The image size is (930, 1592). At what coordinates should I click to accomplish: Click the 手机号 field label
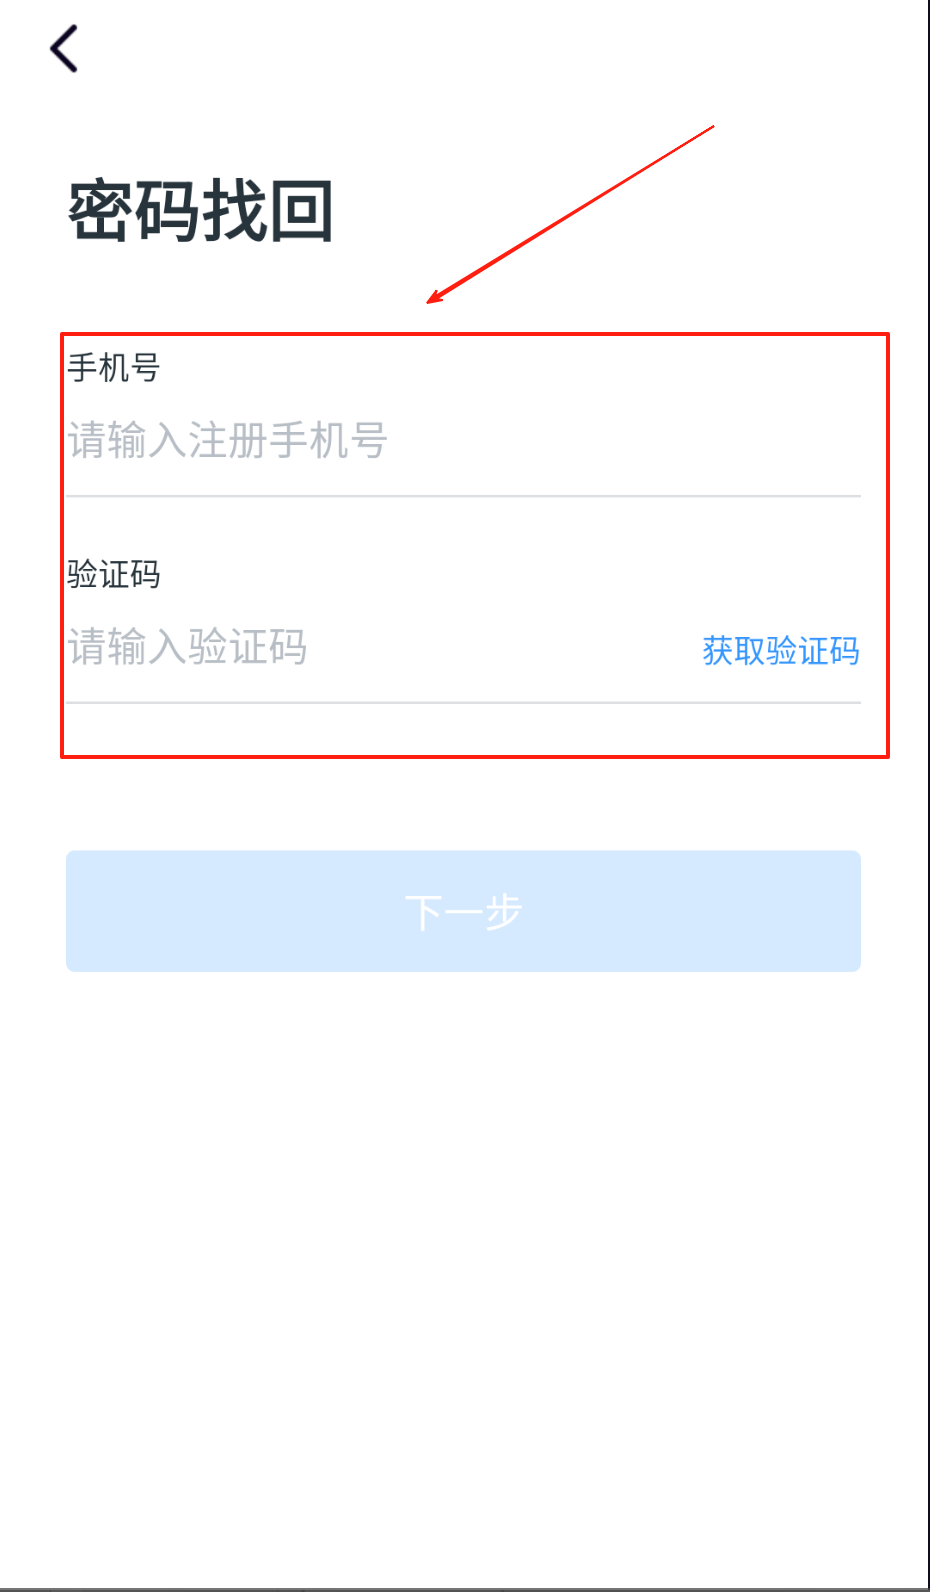pyautogui.click(x=114, y=368)
